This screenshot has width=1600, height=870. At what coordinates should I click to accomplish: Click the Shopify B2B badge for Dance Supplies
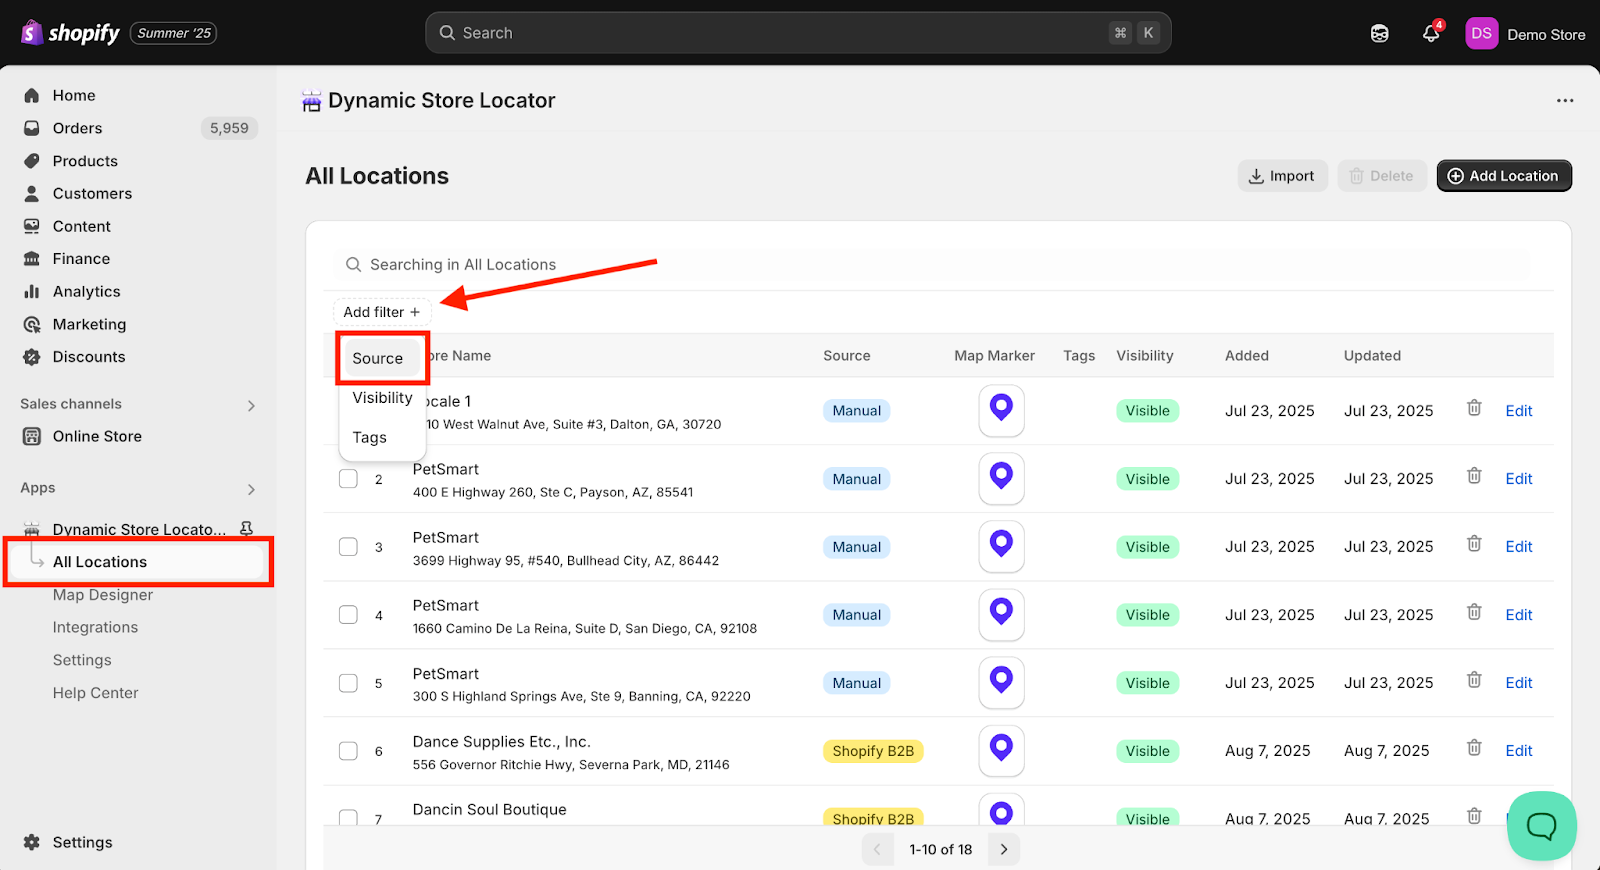873,751
